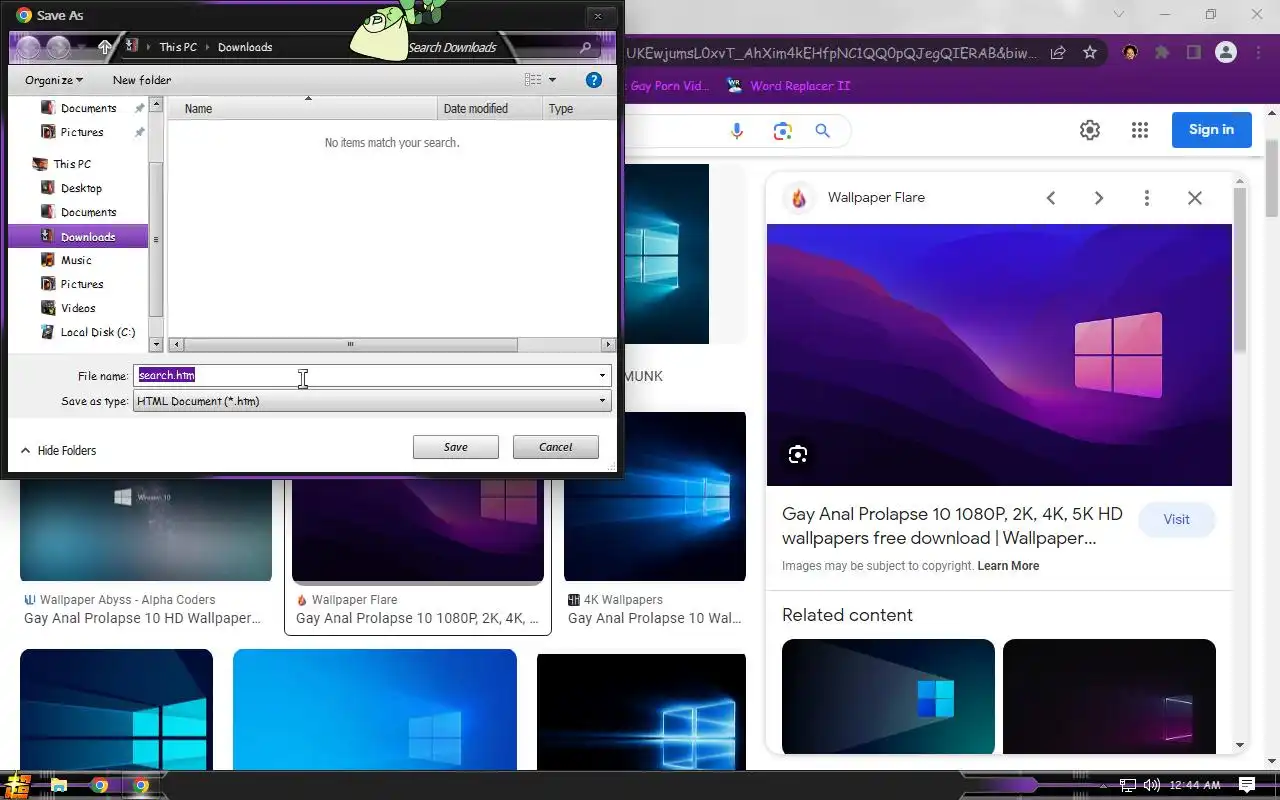Open Chrome extensions puzzle icon

[1162, 53]
